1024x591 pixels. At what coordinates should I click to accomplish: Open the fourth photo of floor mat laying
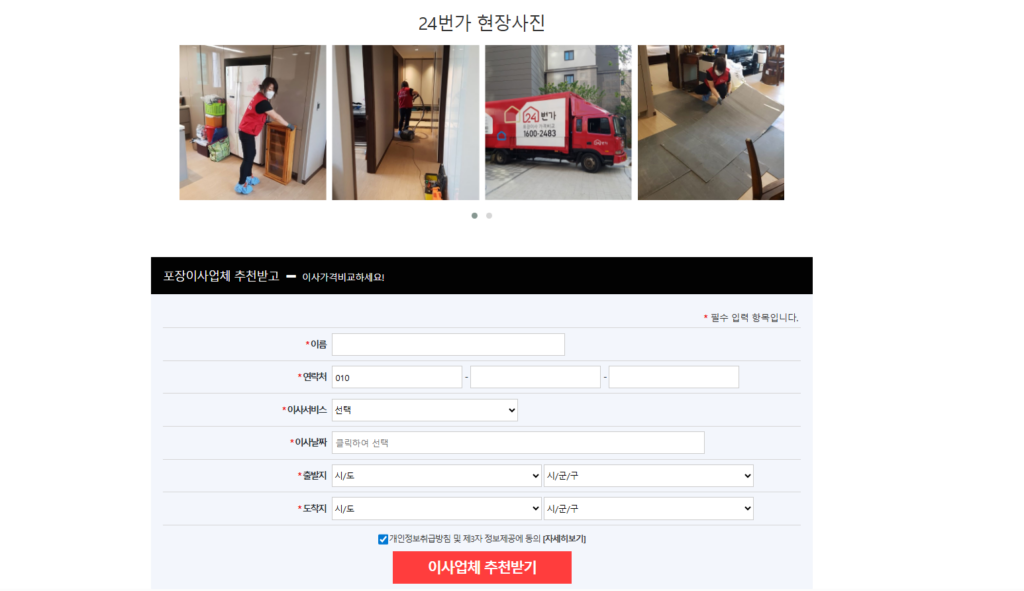tap(711, 122)
